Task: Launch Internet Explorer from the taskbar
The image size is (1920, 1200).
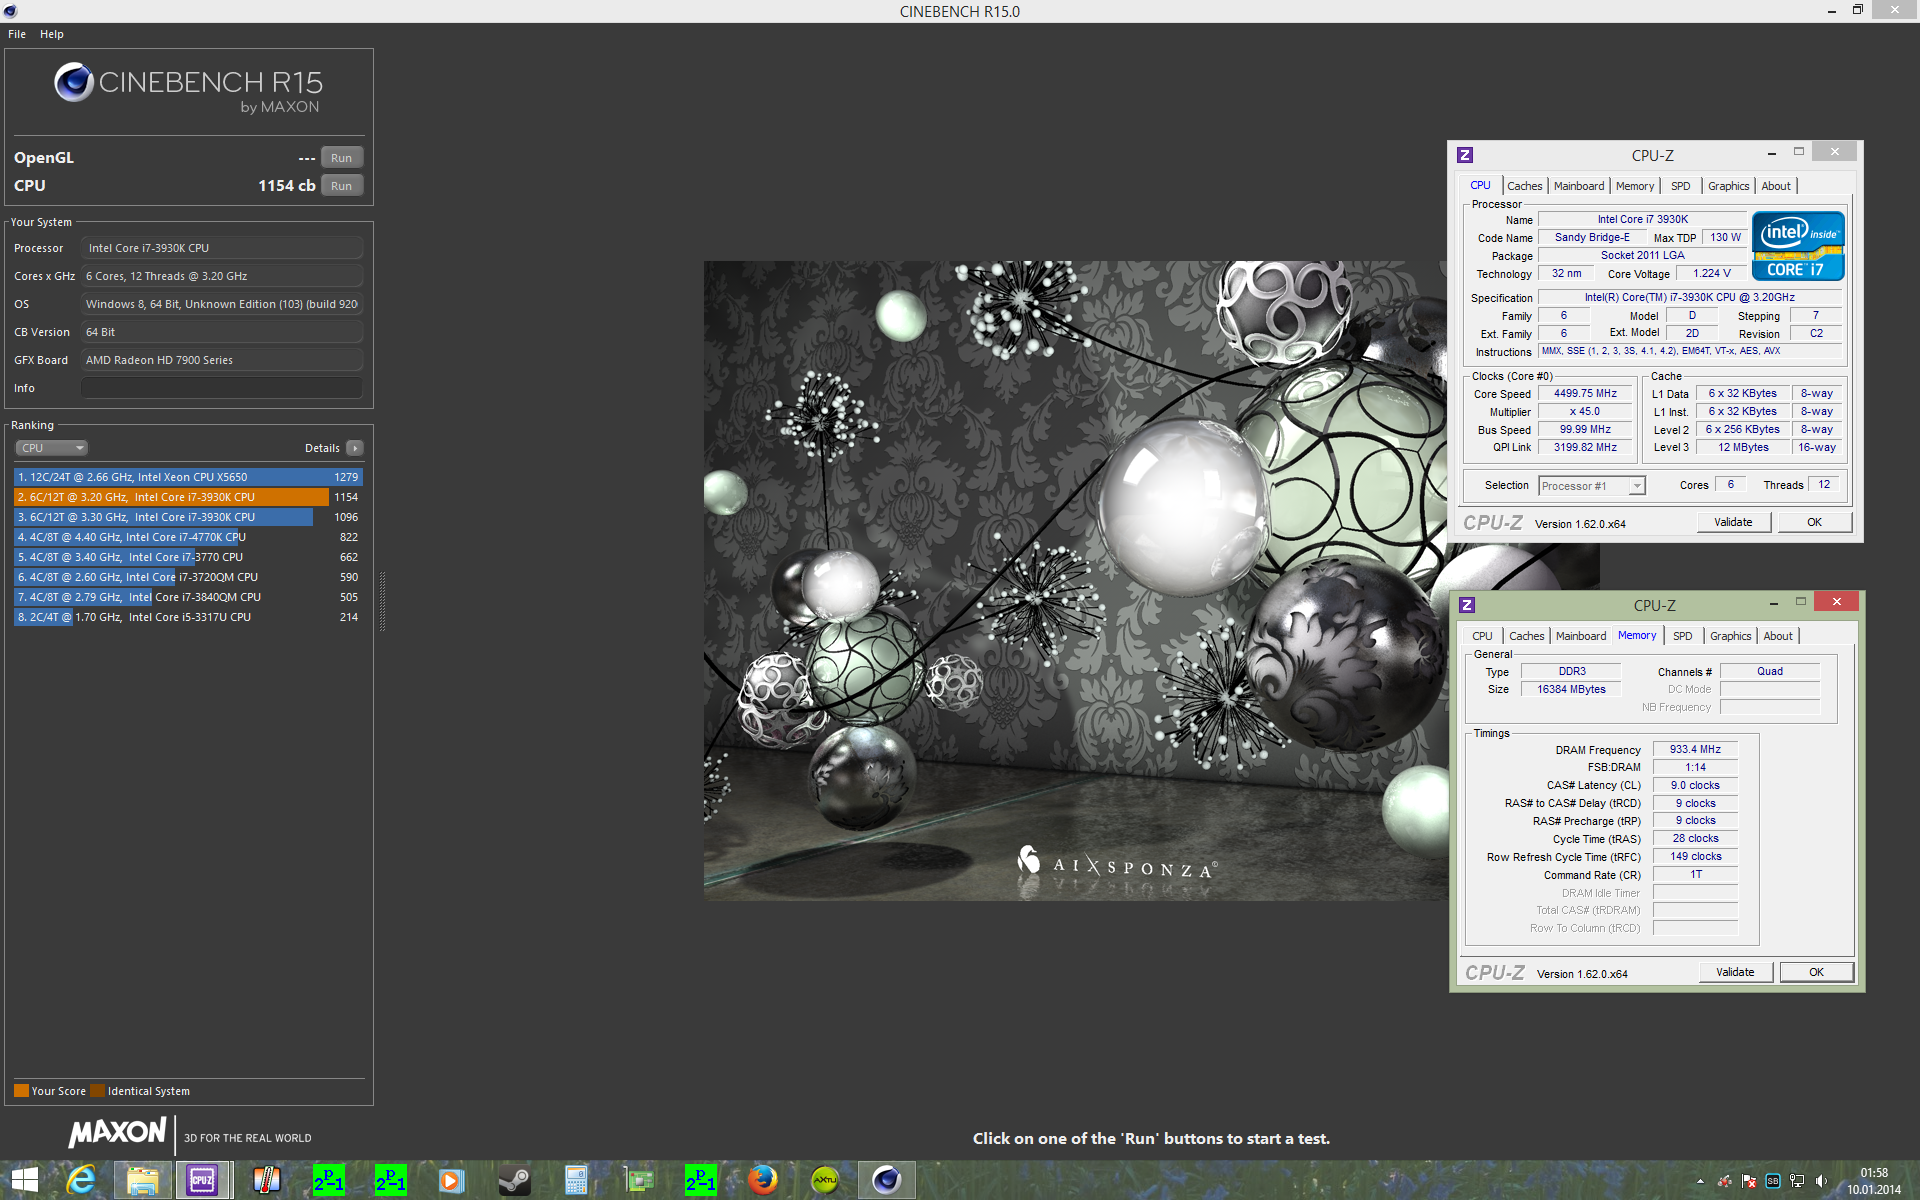Action: pos(81,1180)
